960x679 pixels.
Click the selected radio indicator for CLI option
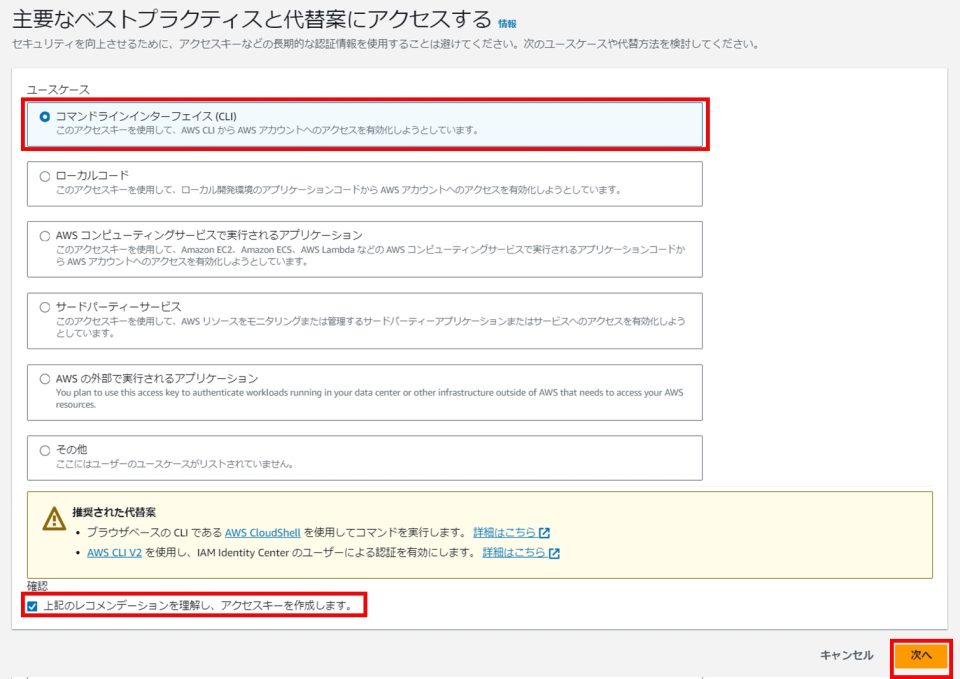coord(42,119)
